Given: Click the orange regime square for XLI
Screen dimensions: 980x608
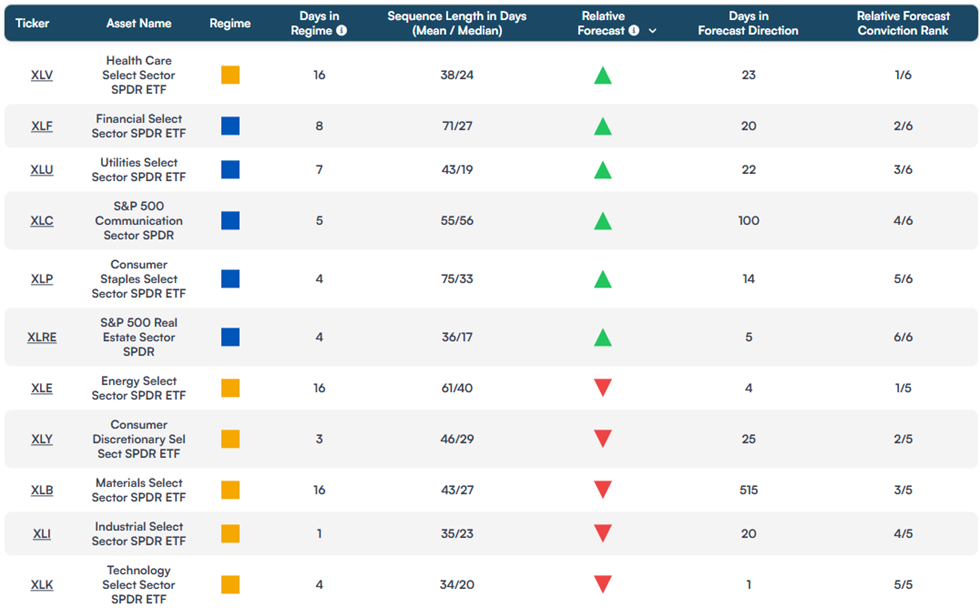Looking at the screenshot, I should (x=230, y=534).
